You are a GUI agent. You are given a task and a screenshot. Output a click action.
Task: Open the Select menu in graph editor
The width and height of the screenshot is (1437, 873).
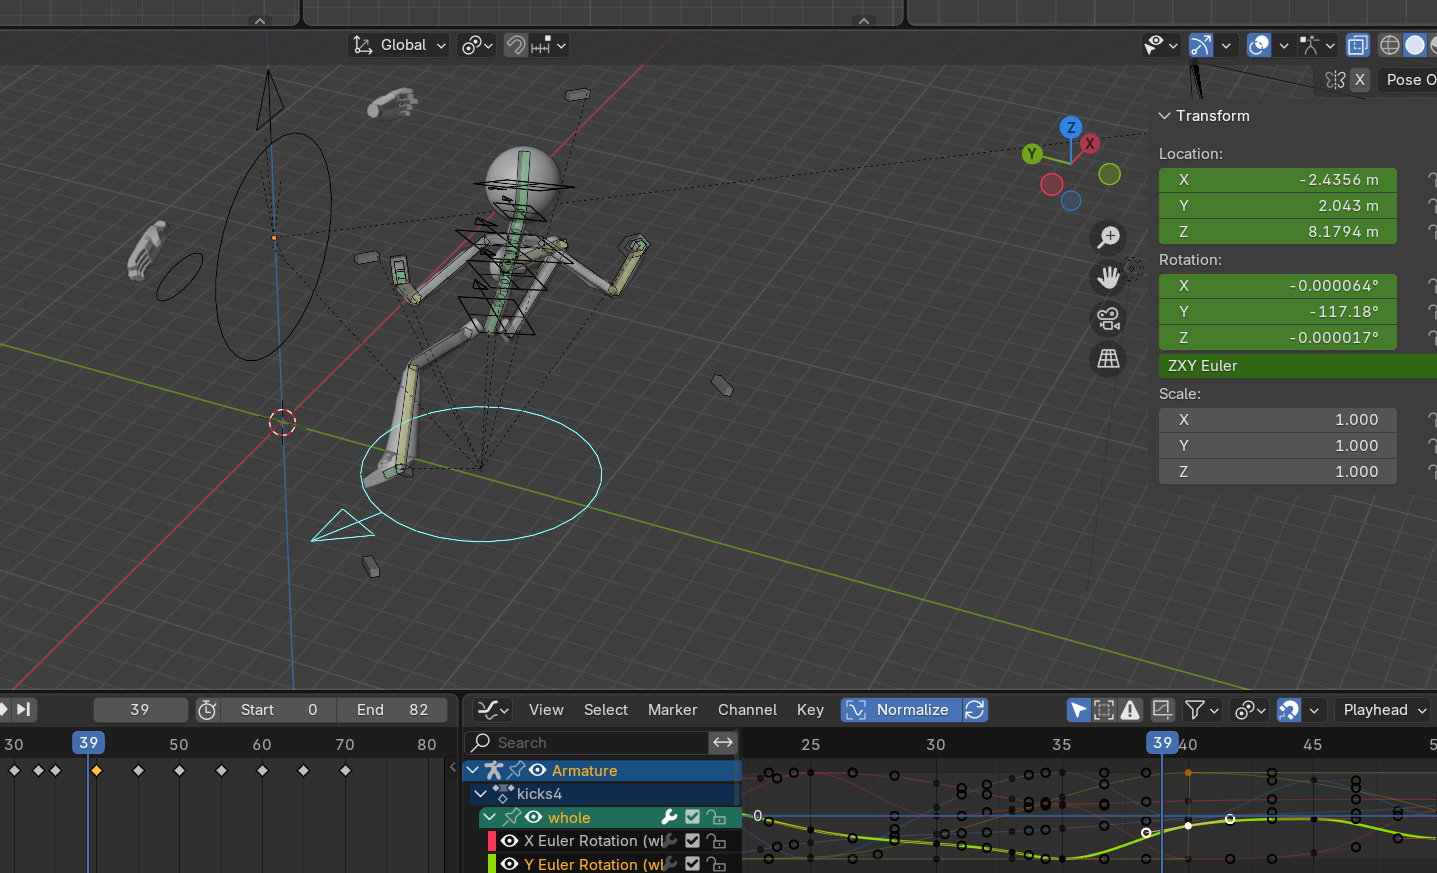pos(606,710)
